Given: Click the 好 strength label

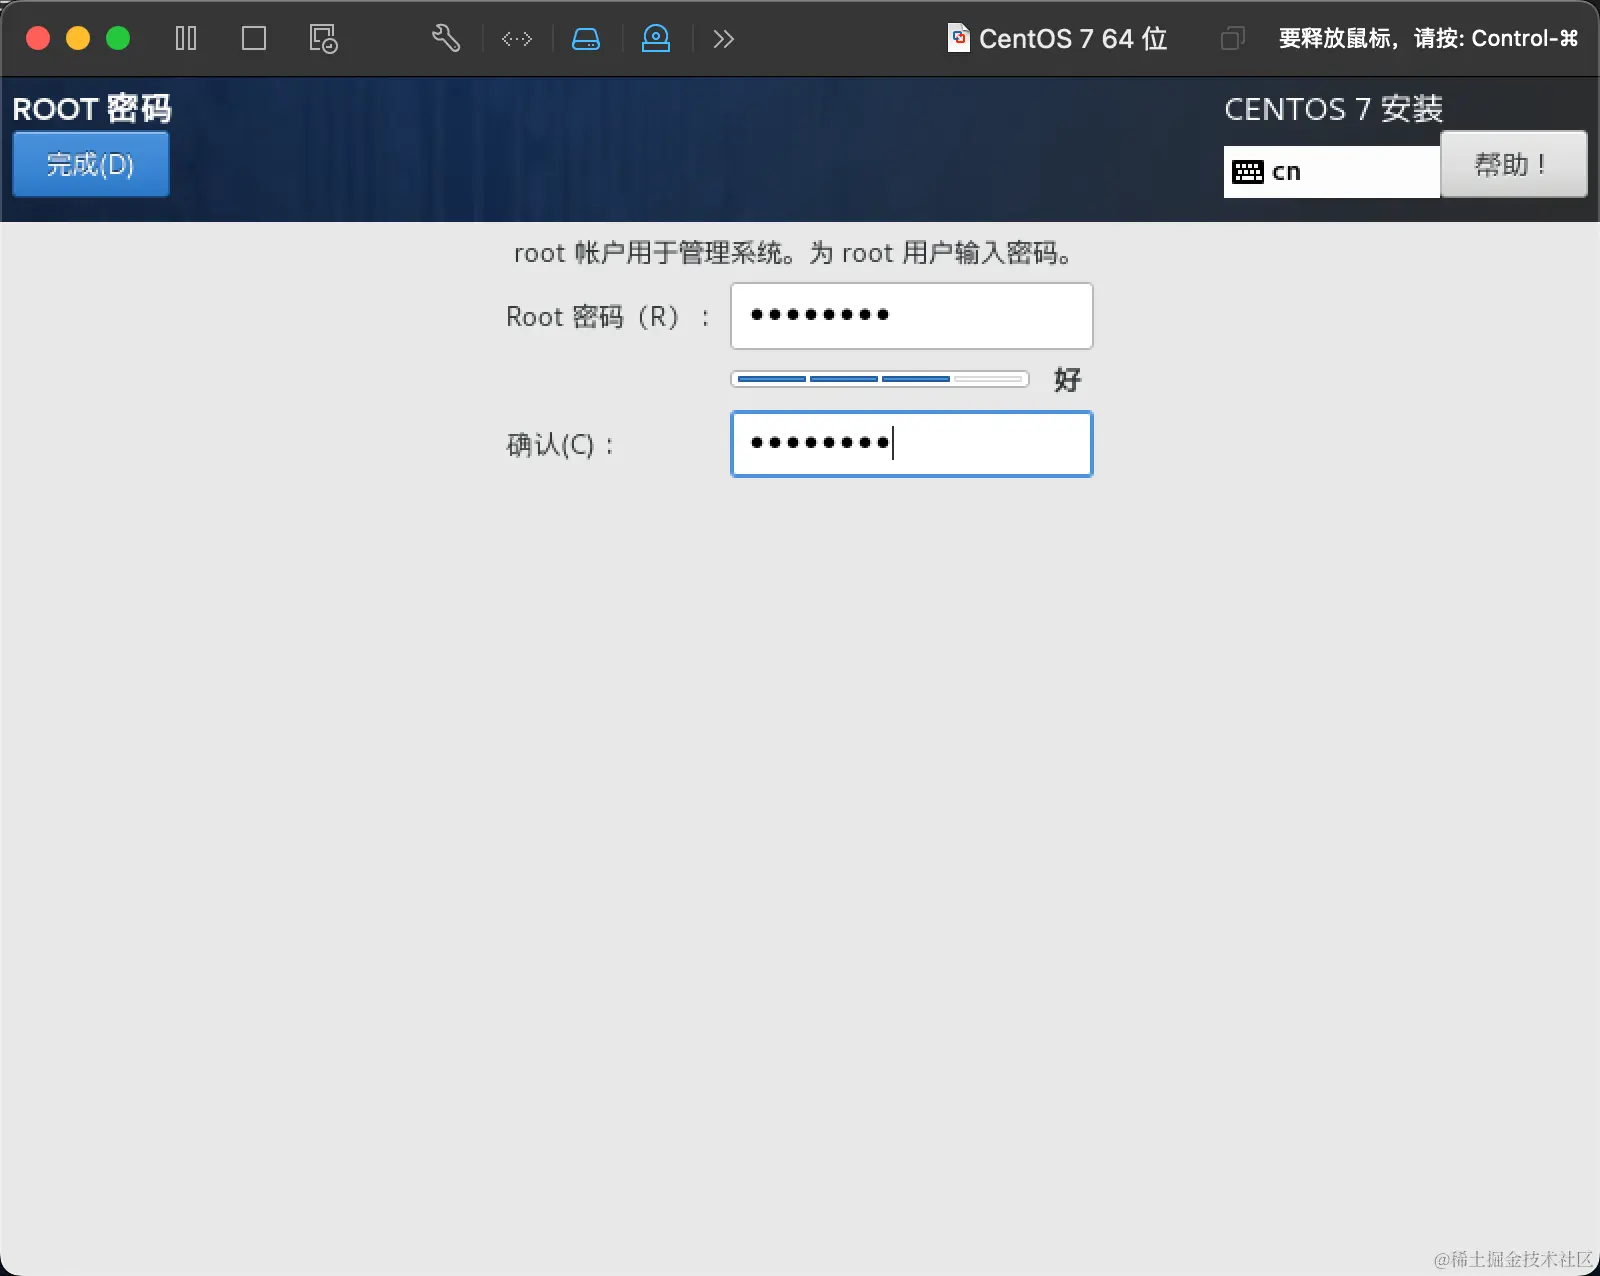Looking at the screenshot, I should point(1068,380).
